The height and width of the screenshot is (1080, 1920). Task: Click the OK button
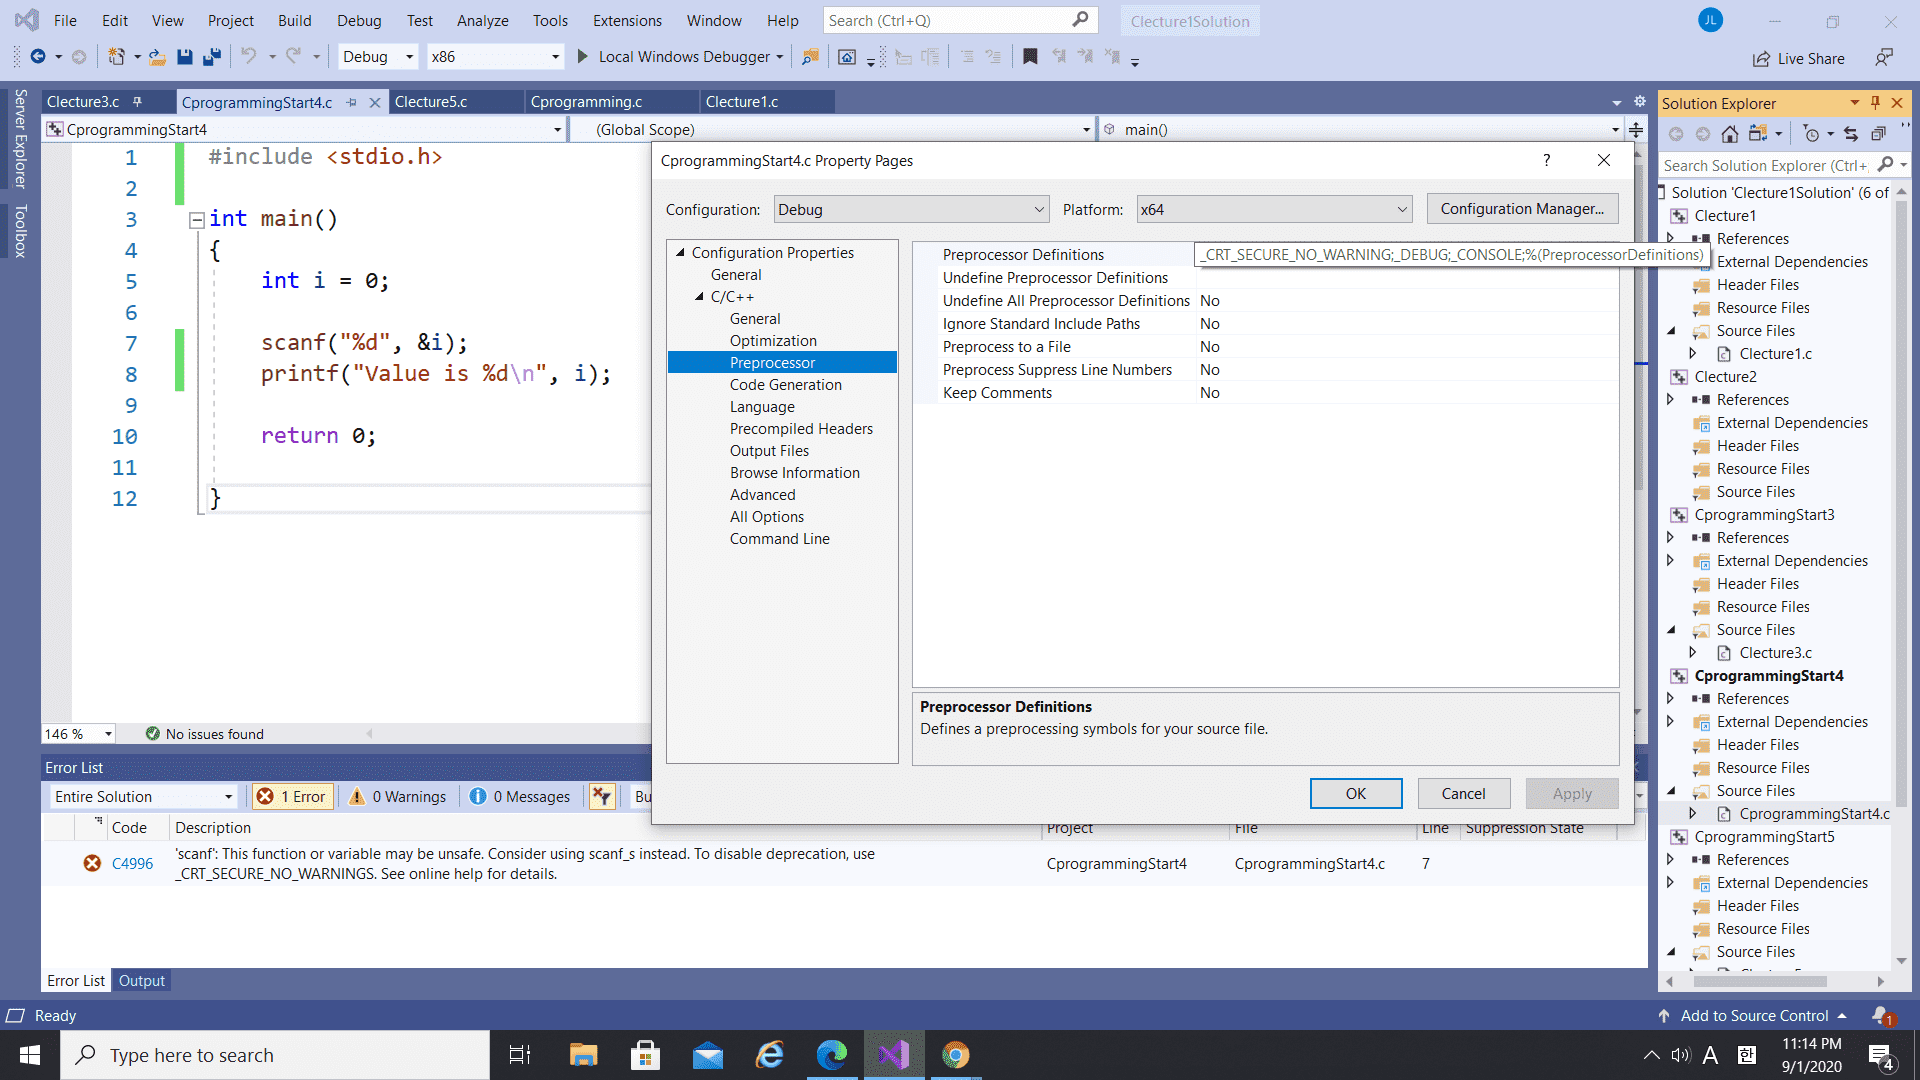[x=1355, y=794]
